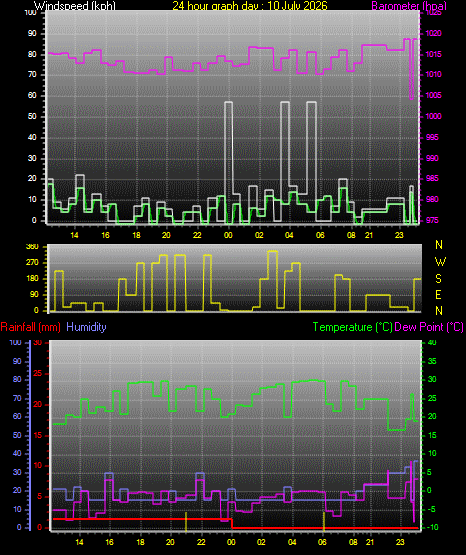This screenshot has width=466, height=555.
Task: Click the E compass direction label
Action: pyautogui.click(x=438, y=294)
